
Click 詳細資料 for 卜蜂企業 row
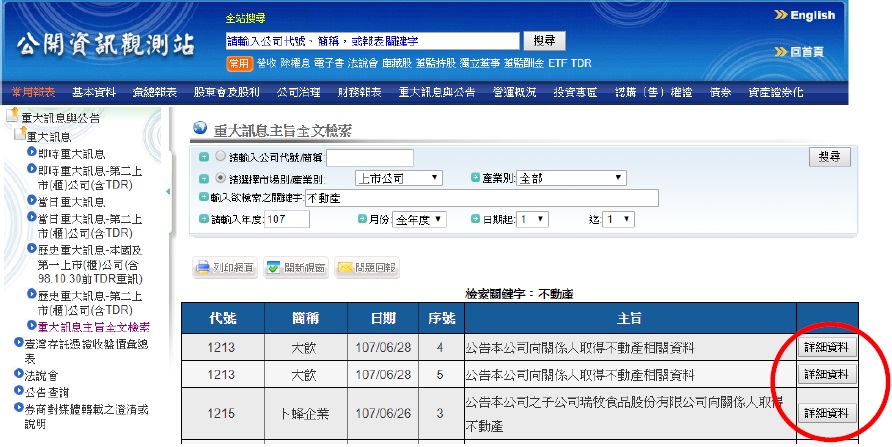pyautogui.click(x=827, y=412)
